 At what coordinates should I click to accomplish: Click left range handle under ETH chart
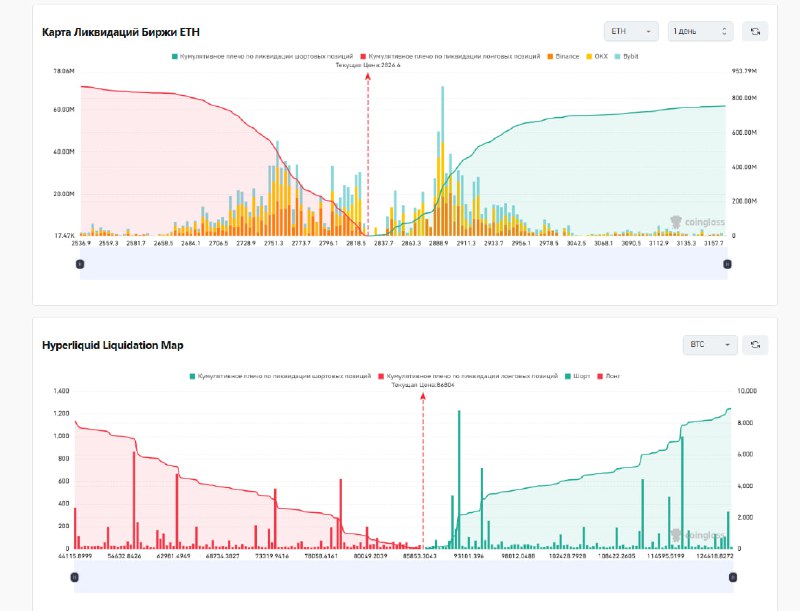tap(80, 264)
